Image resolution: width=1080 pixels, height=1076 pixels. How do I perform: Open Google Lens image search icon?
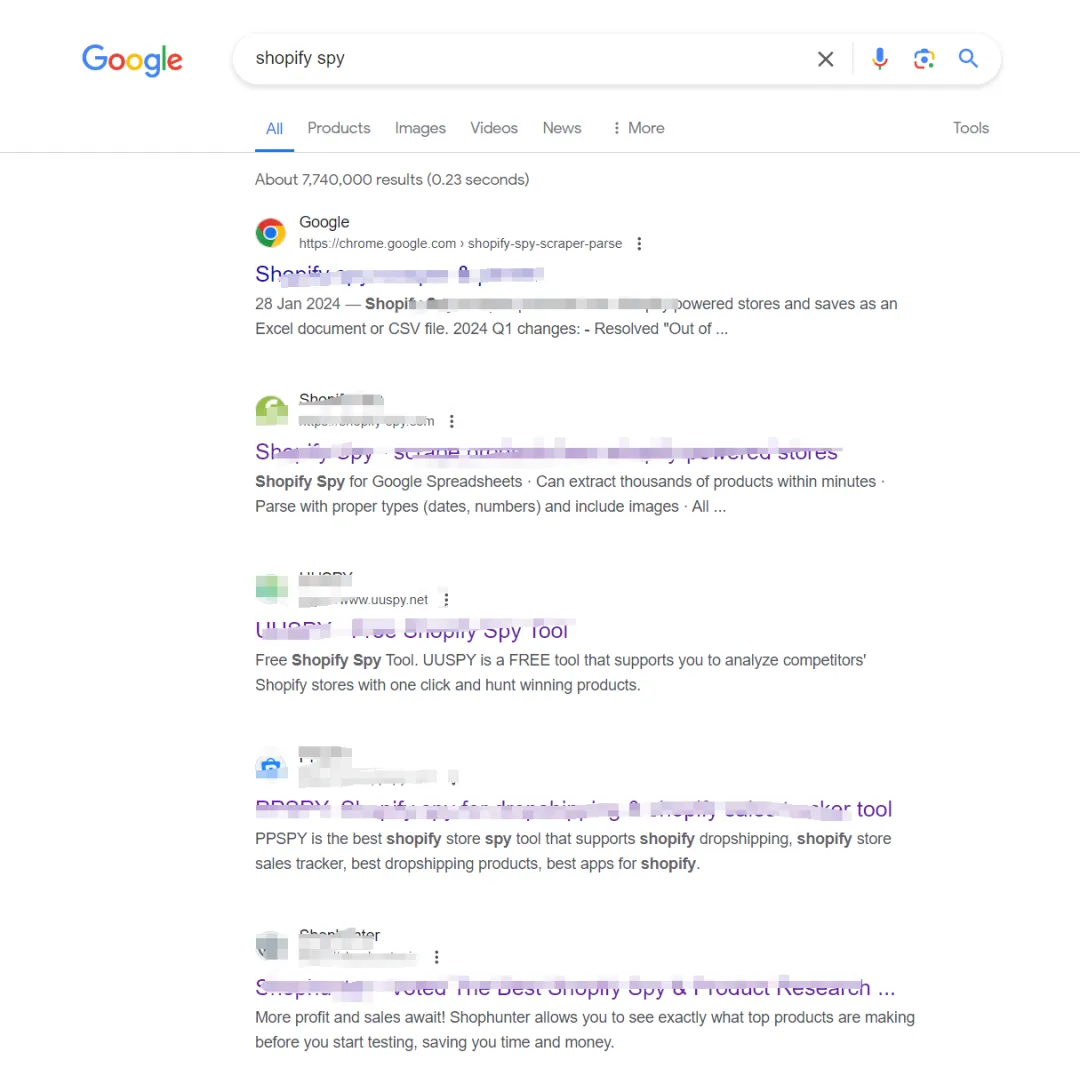(x=924, y=59)
